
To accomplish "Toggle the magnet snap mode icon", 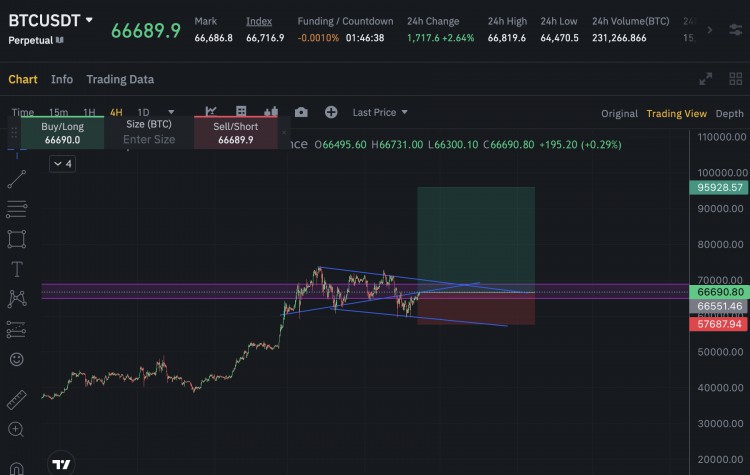I will 16,467.
